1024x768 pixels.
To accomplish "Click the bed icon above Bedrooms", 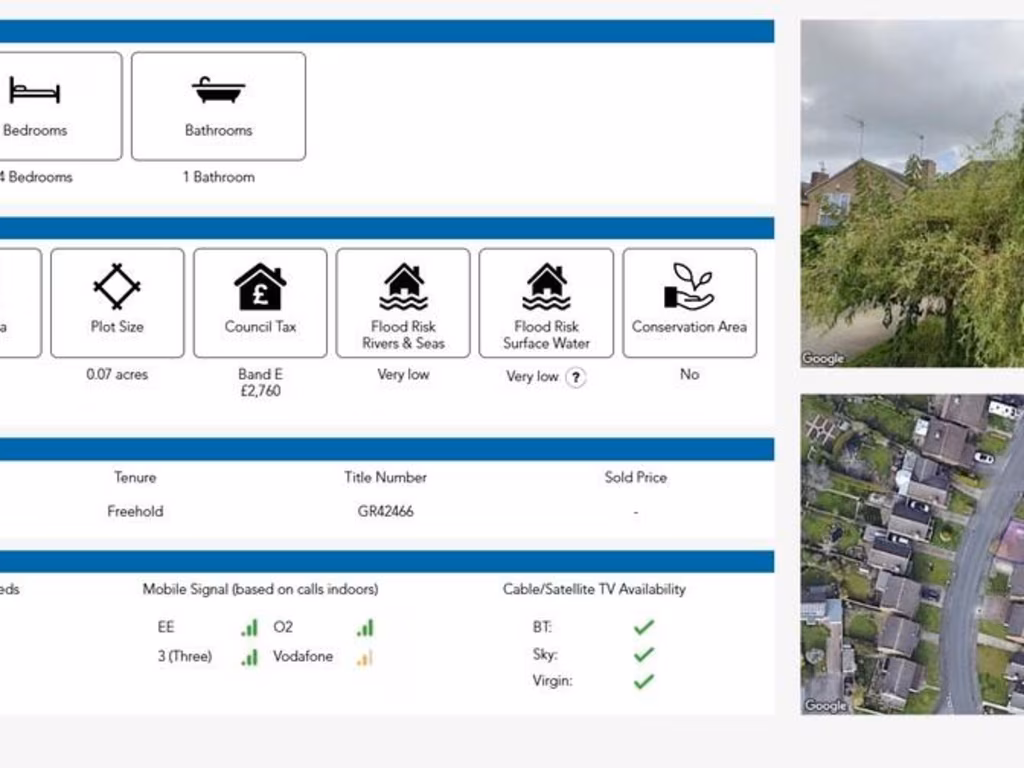I will tap(35, 91).
